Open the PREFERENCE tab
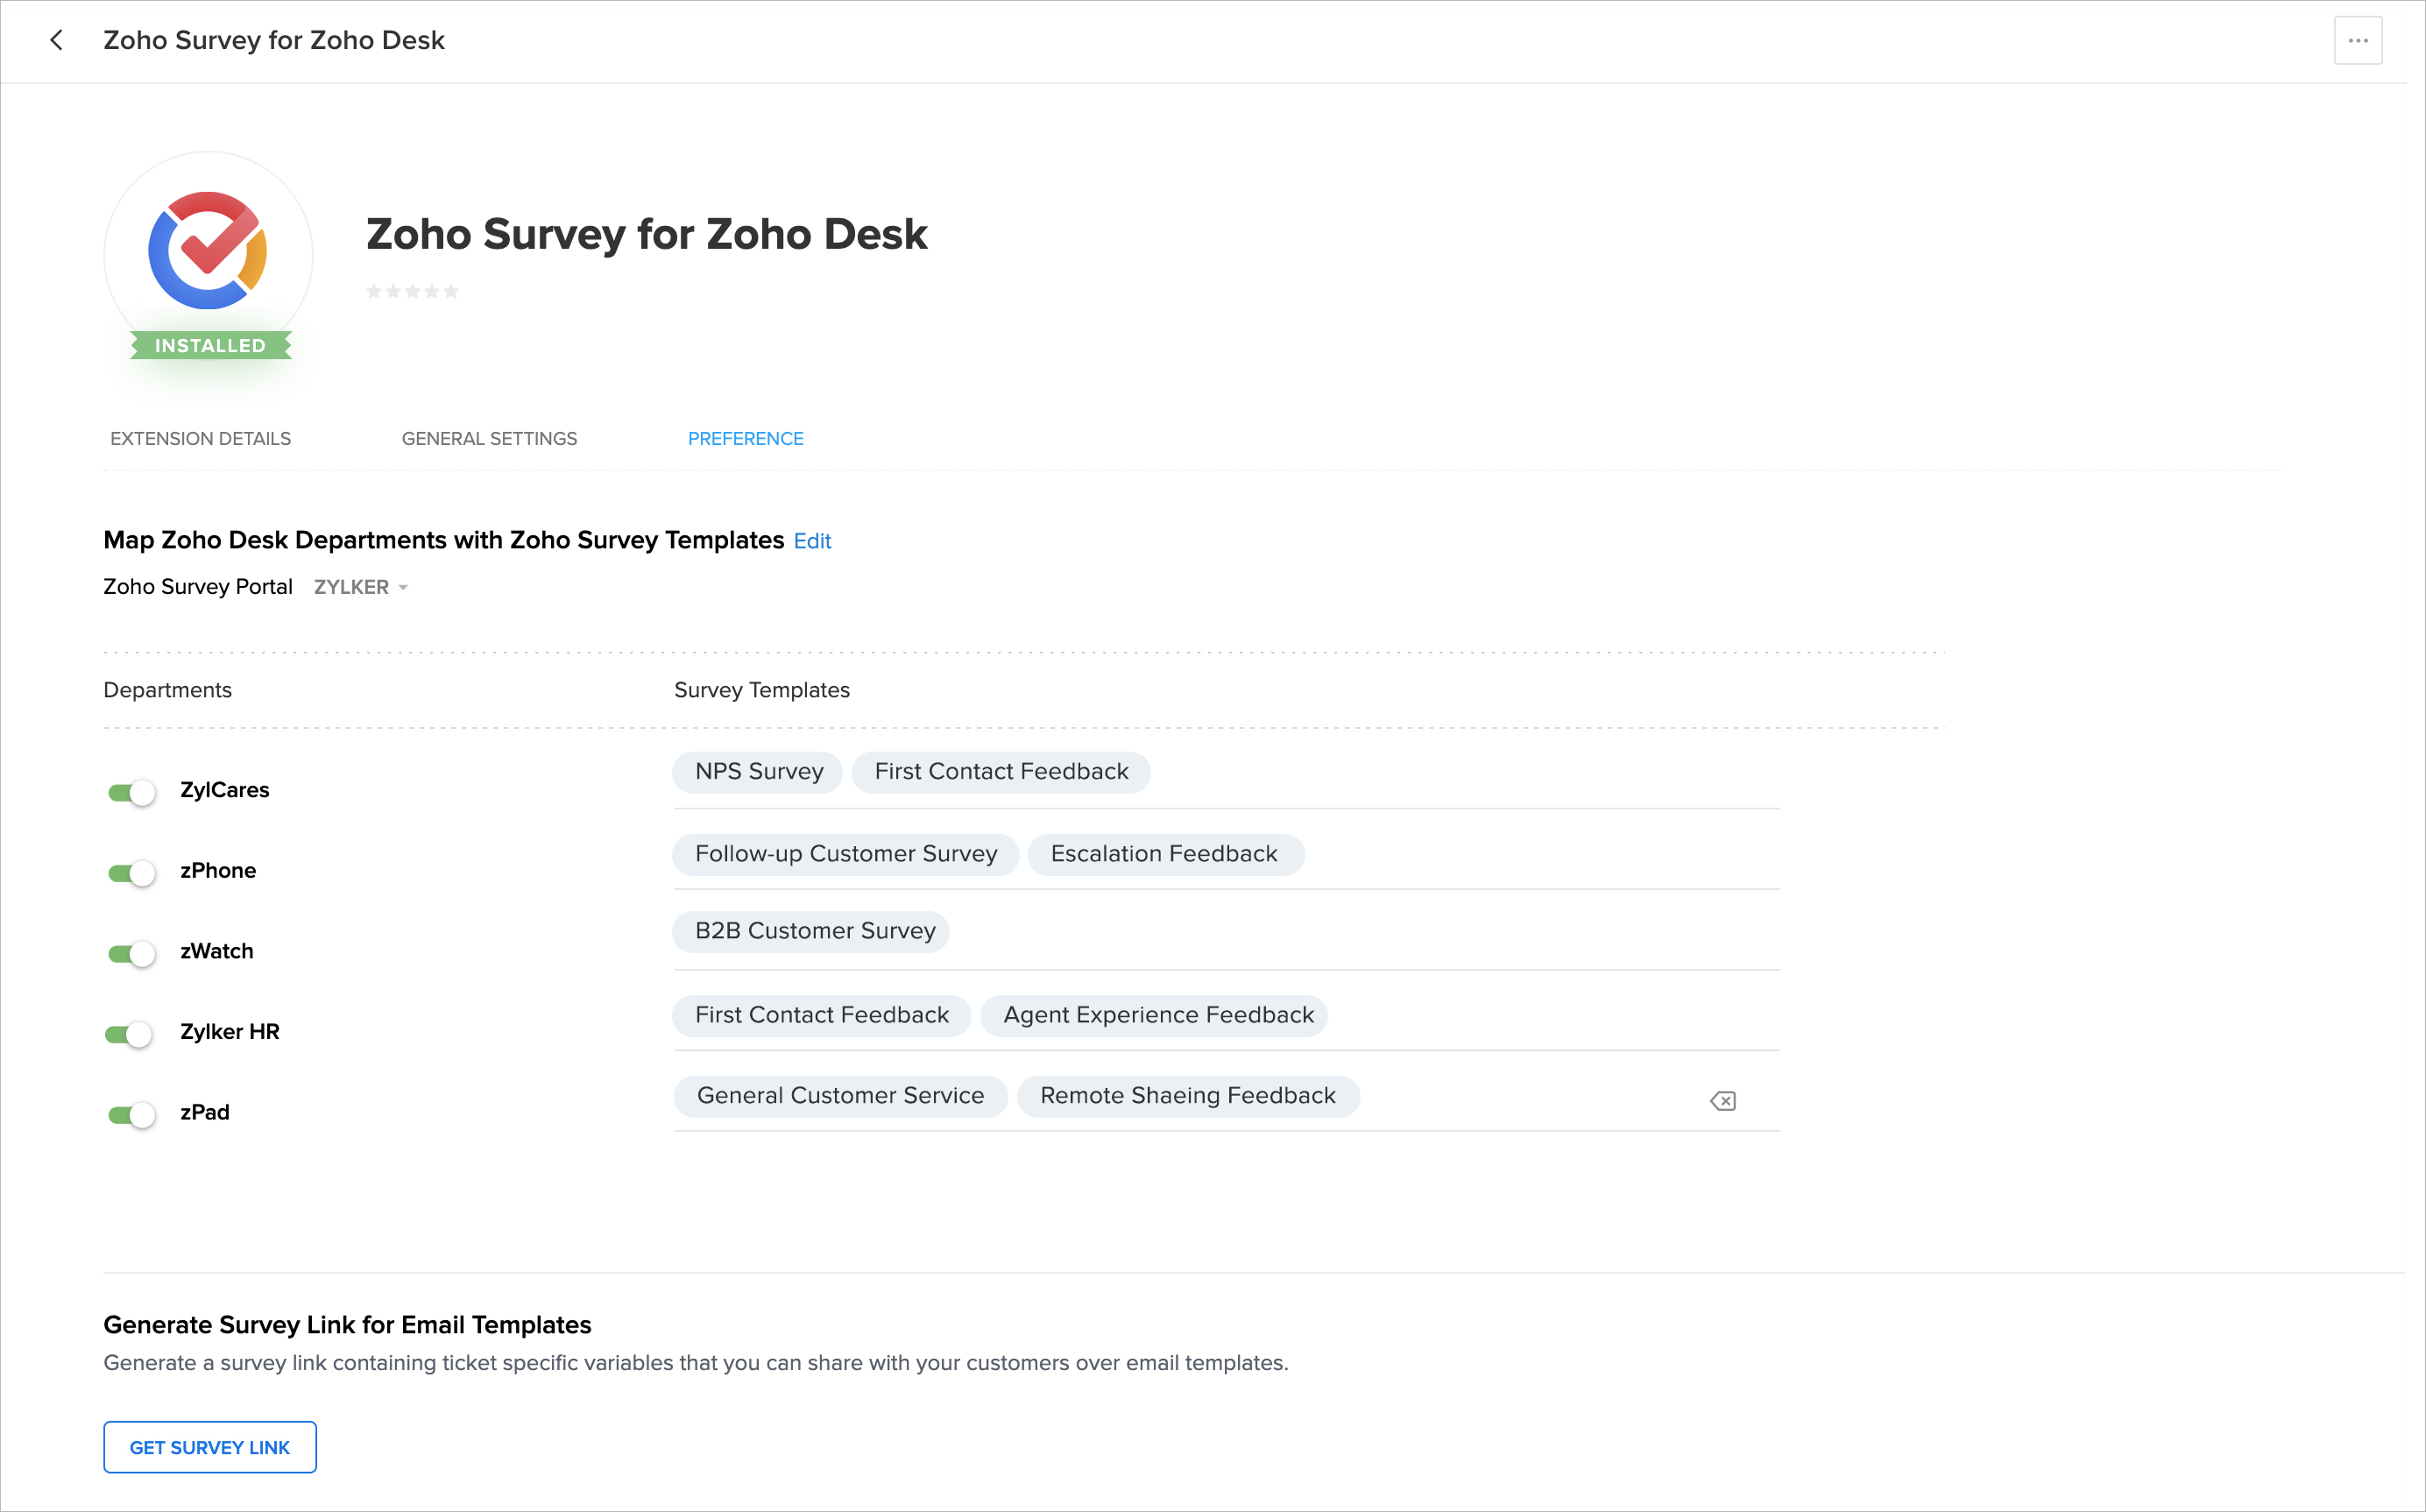2426x1512 pixels. [x=746, y=437]
